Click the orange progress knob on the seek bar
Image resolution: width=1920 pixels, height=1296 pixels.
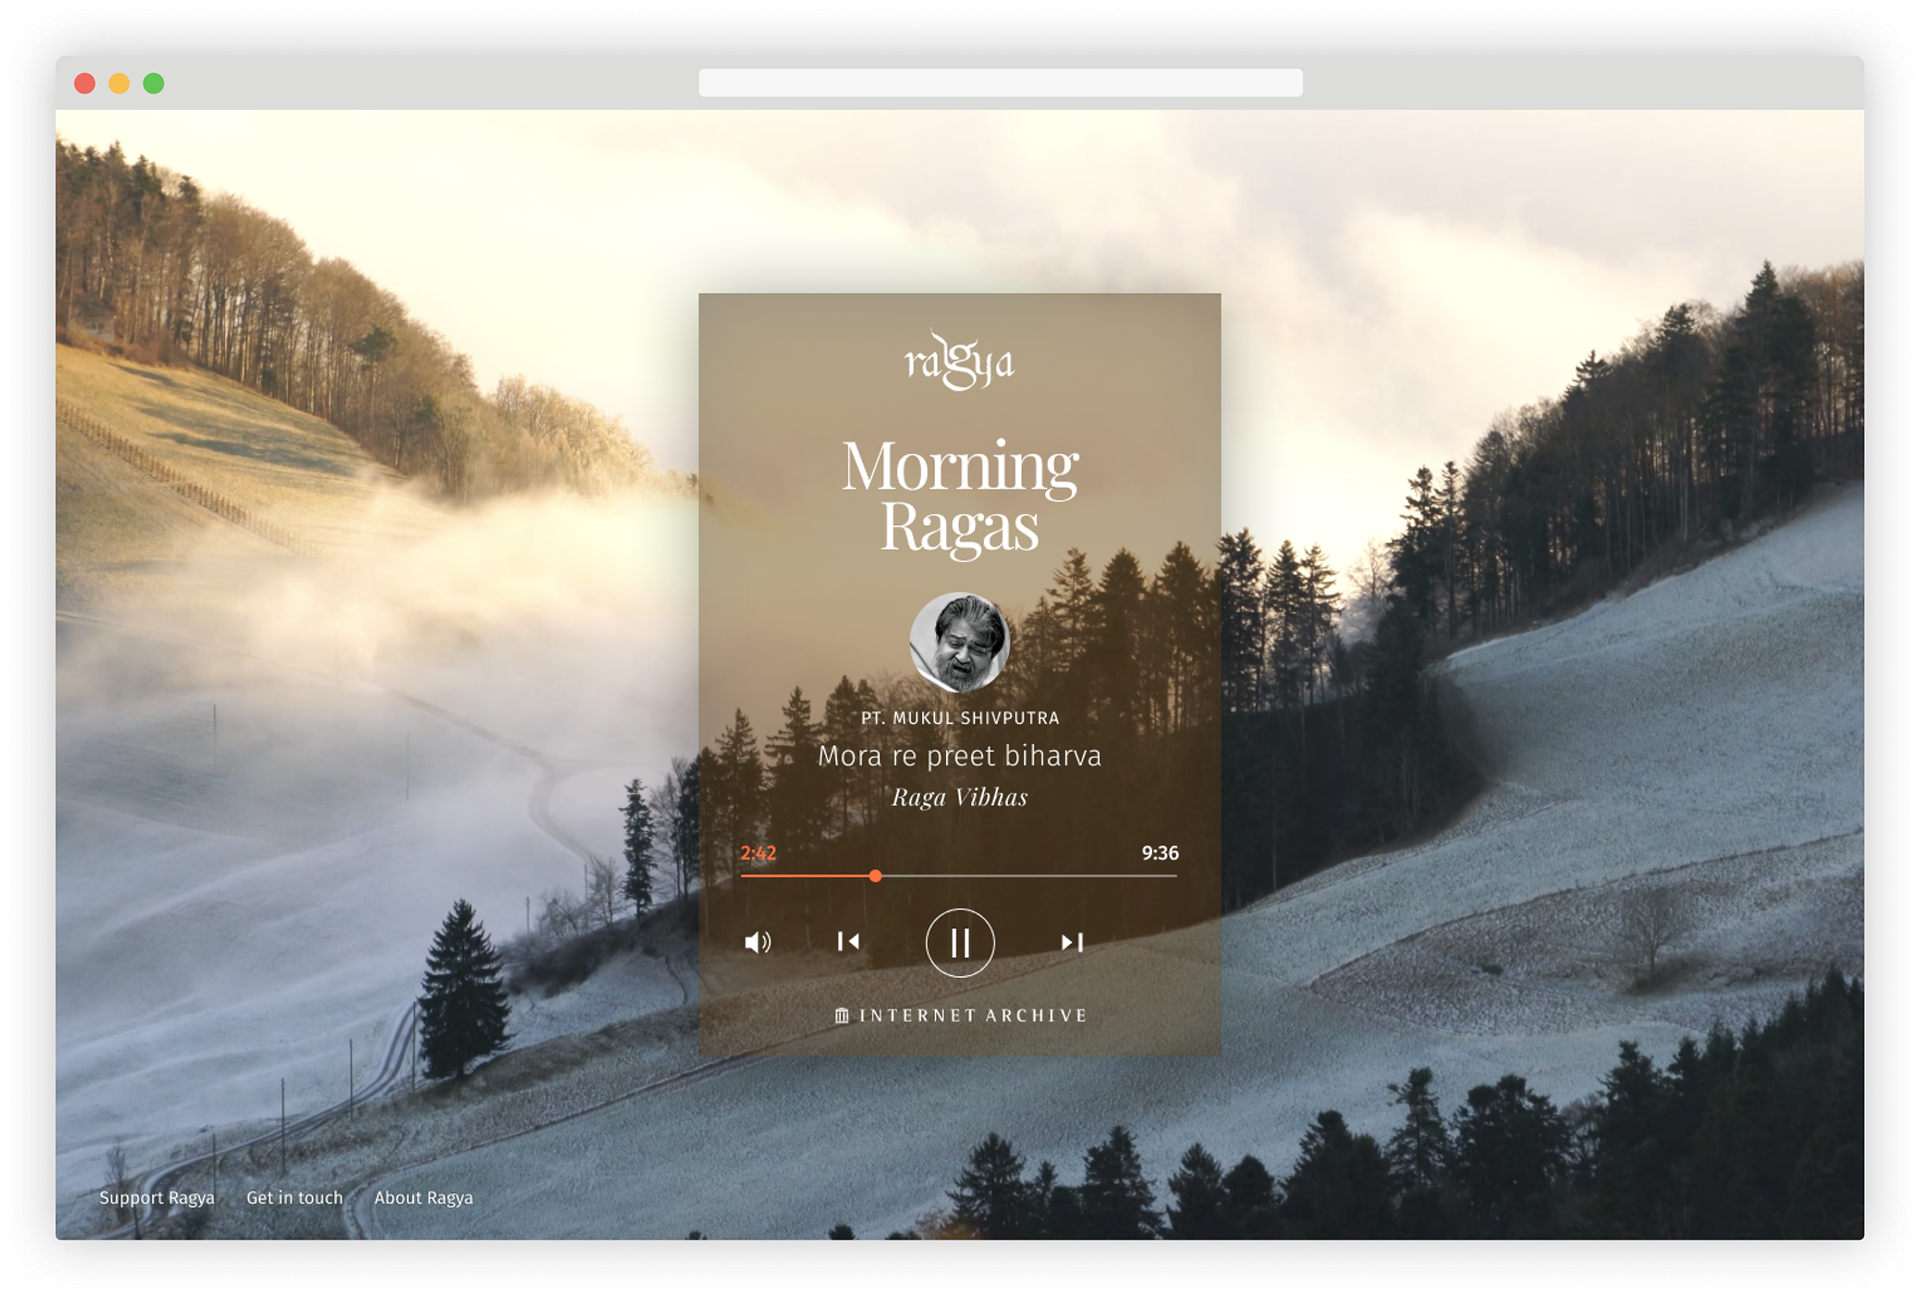tap(875, 876)
